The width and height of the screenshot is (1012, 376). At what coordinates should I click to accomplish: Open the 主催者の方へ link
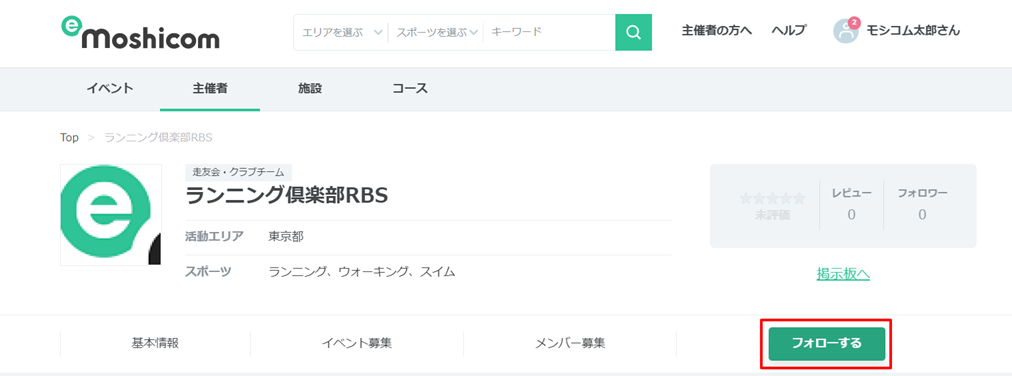click(x=716, y=30)
